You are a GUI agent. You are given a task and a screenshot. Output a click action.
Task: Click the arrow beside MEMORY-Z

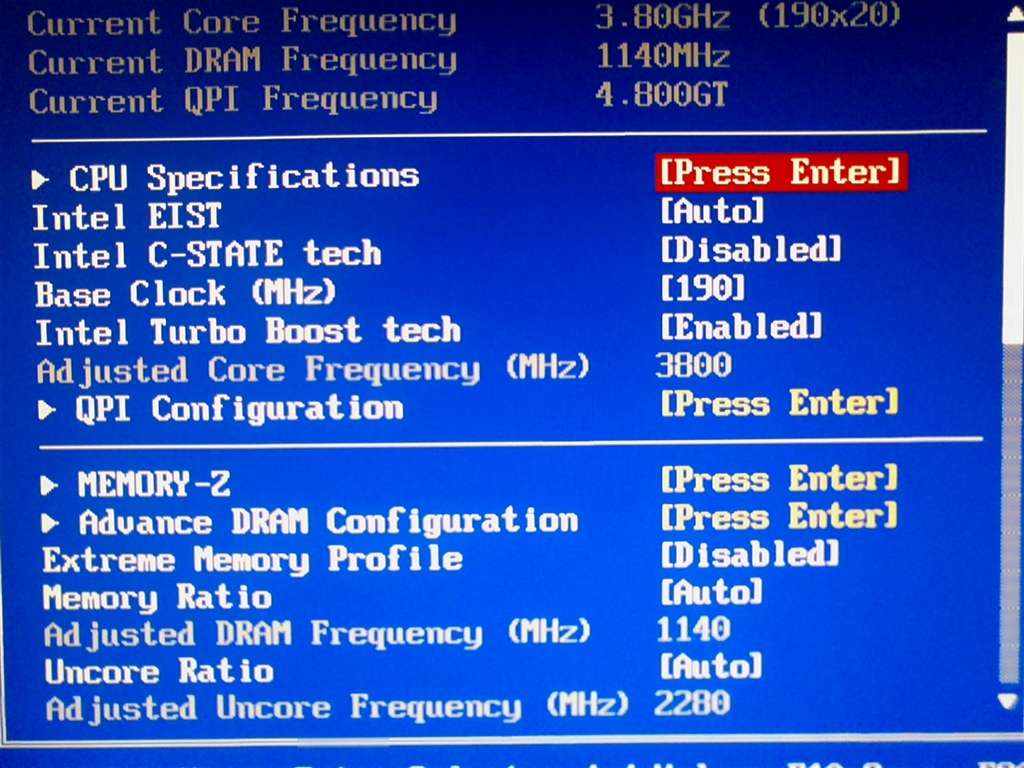(48, 485)
